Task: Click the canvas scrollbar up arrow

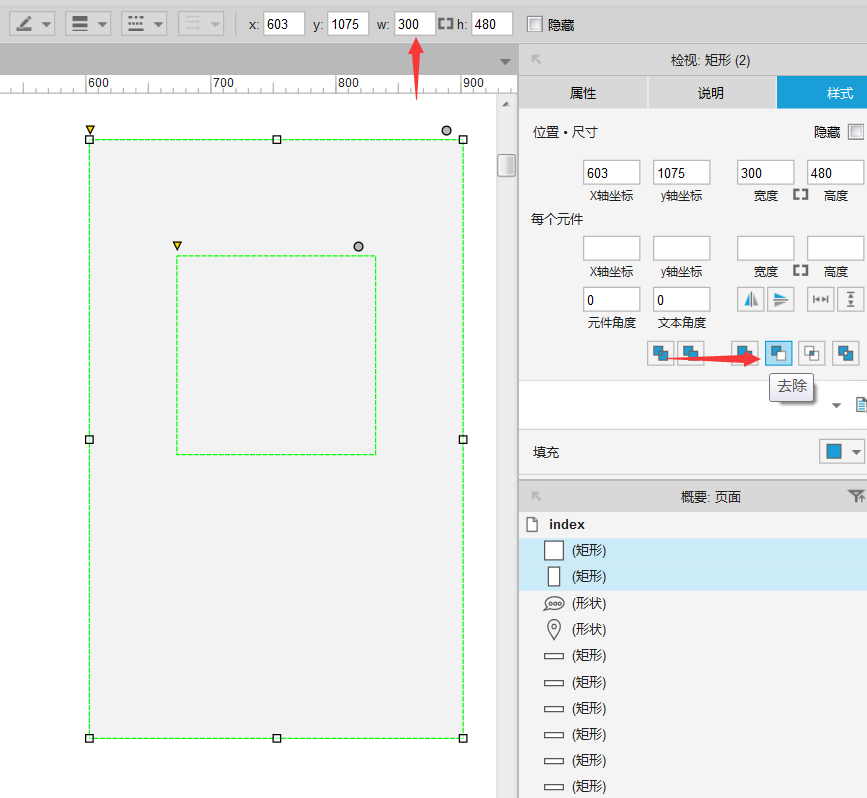Action: pos(506,104)
